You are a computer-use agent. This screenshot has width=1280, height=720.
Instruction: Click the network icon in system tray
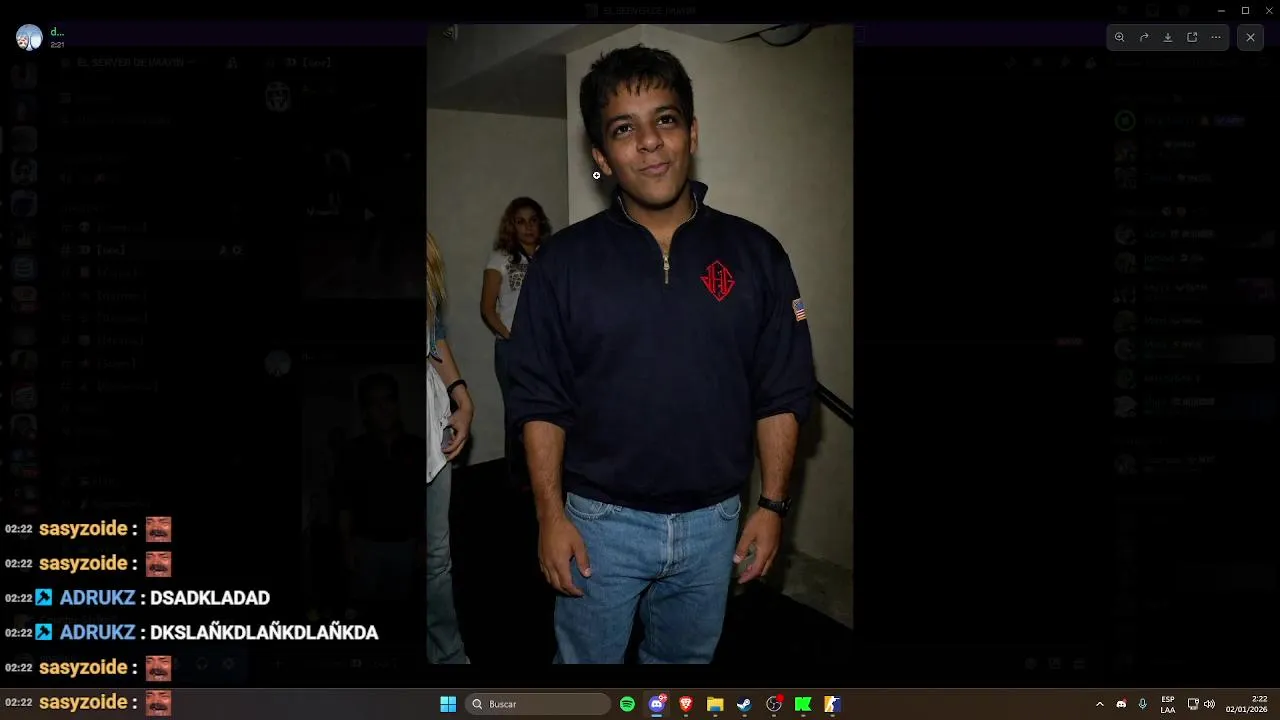point(1193,704)
